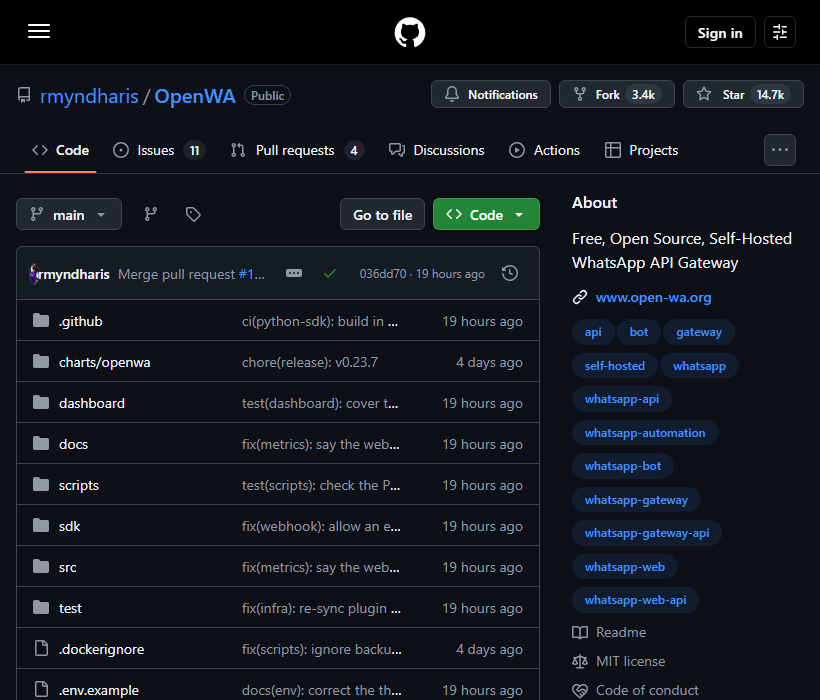This screenshot has height=700, width=820.
Task: Star the OpenWA repository
Action: tap(743, 95)
